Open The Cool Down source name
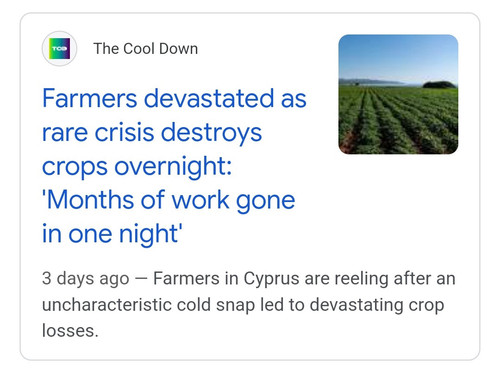The width and height of the screenshot is (500, 374). (x=146, y=49)
